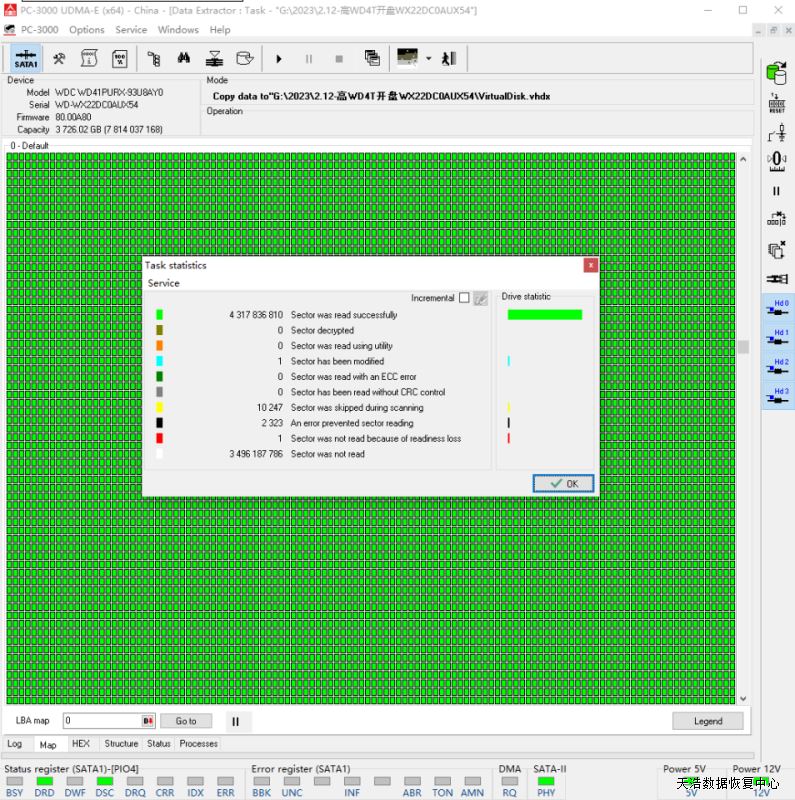Open the Legend button
This screenshot has width=795, height=800.
point(707,721)
